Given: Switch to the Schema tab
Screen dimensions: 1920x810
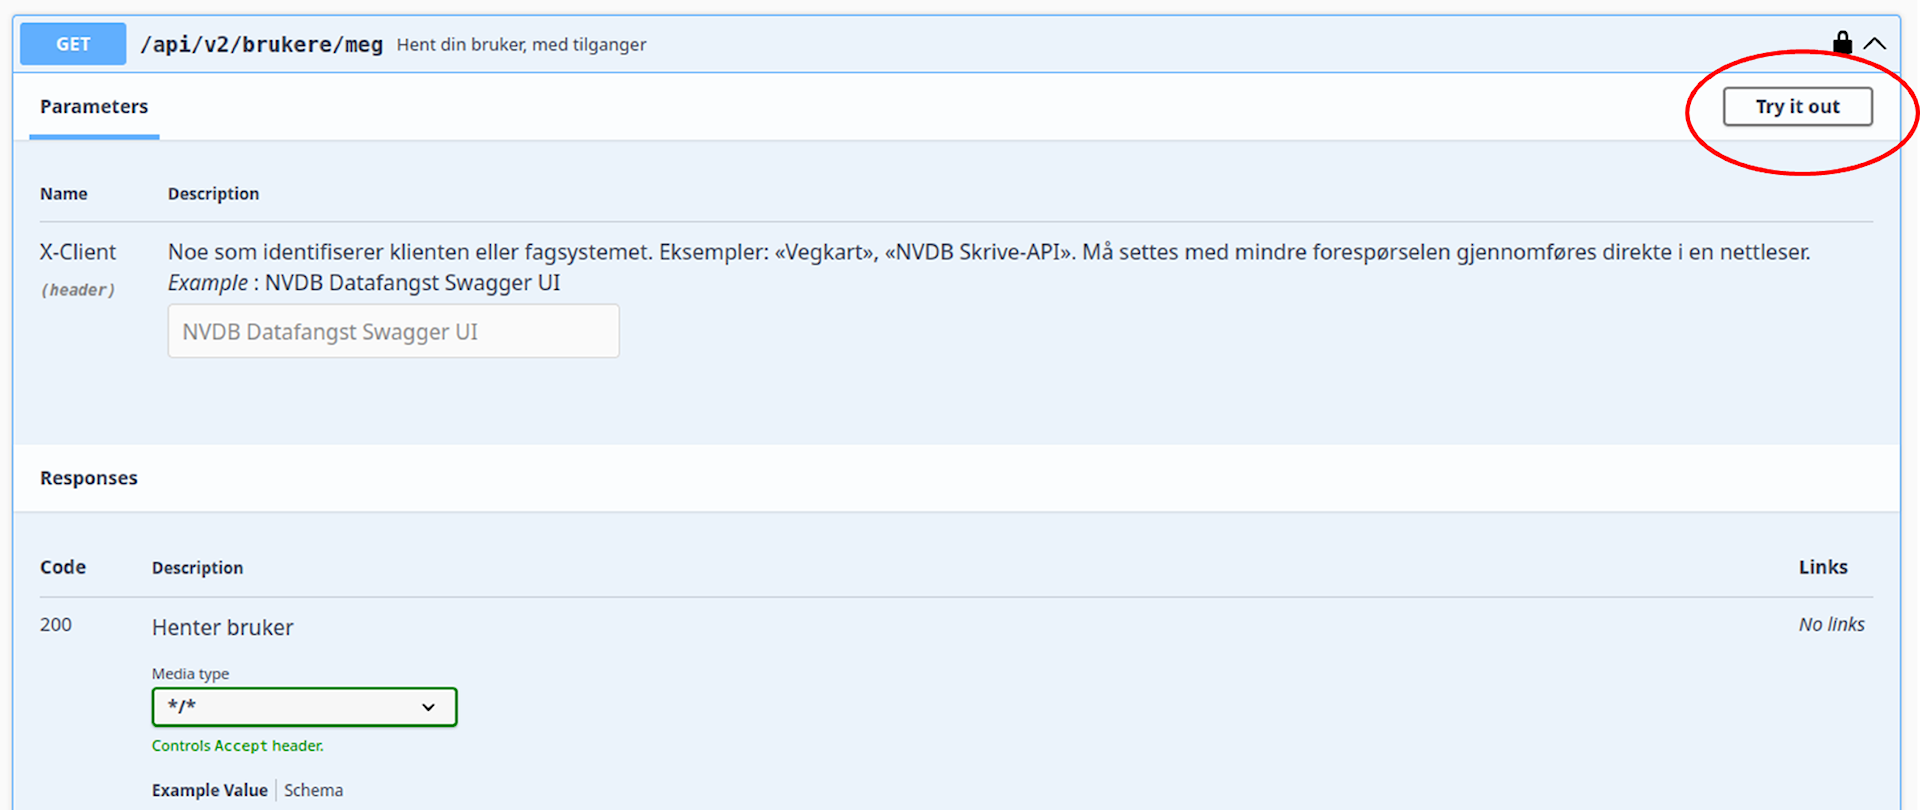Looking at the screenshot, I should click(x=313, y=790).
